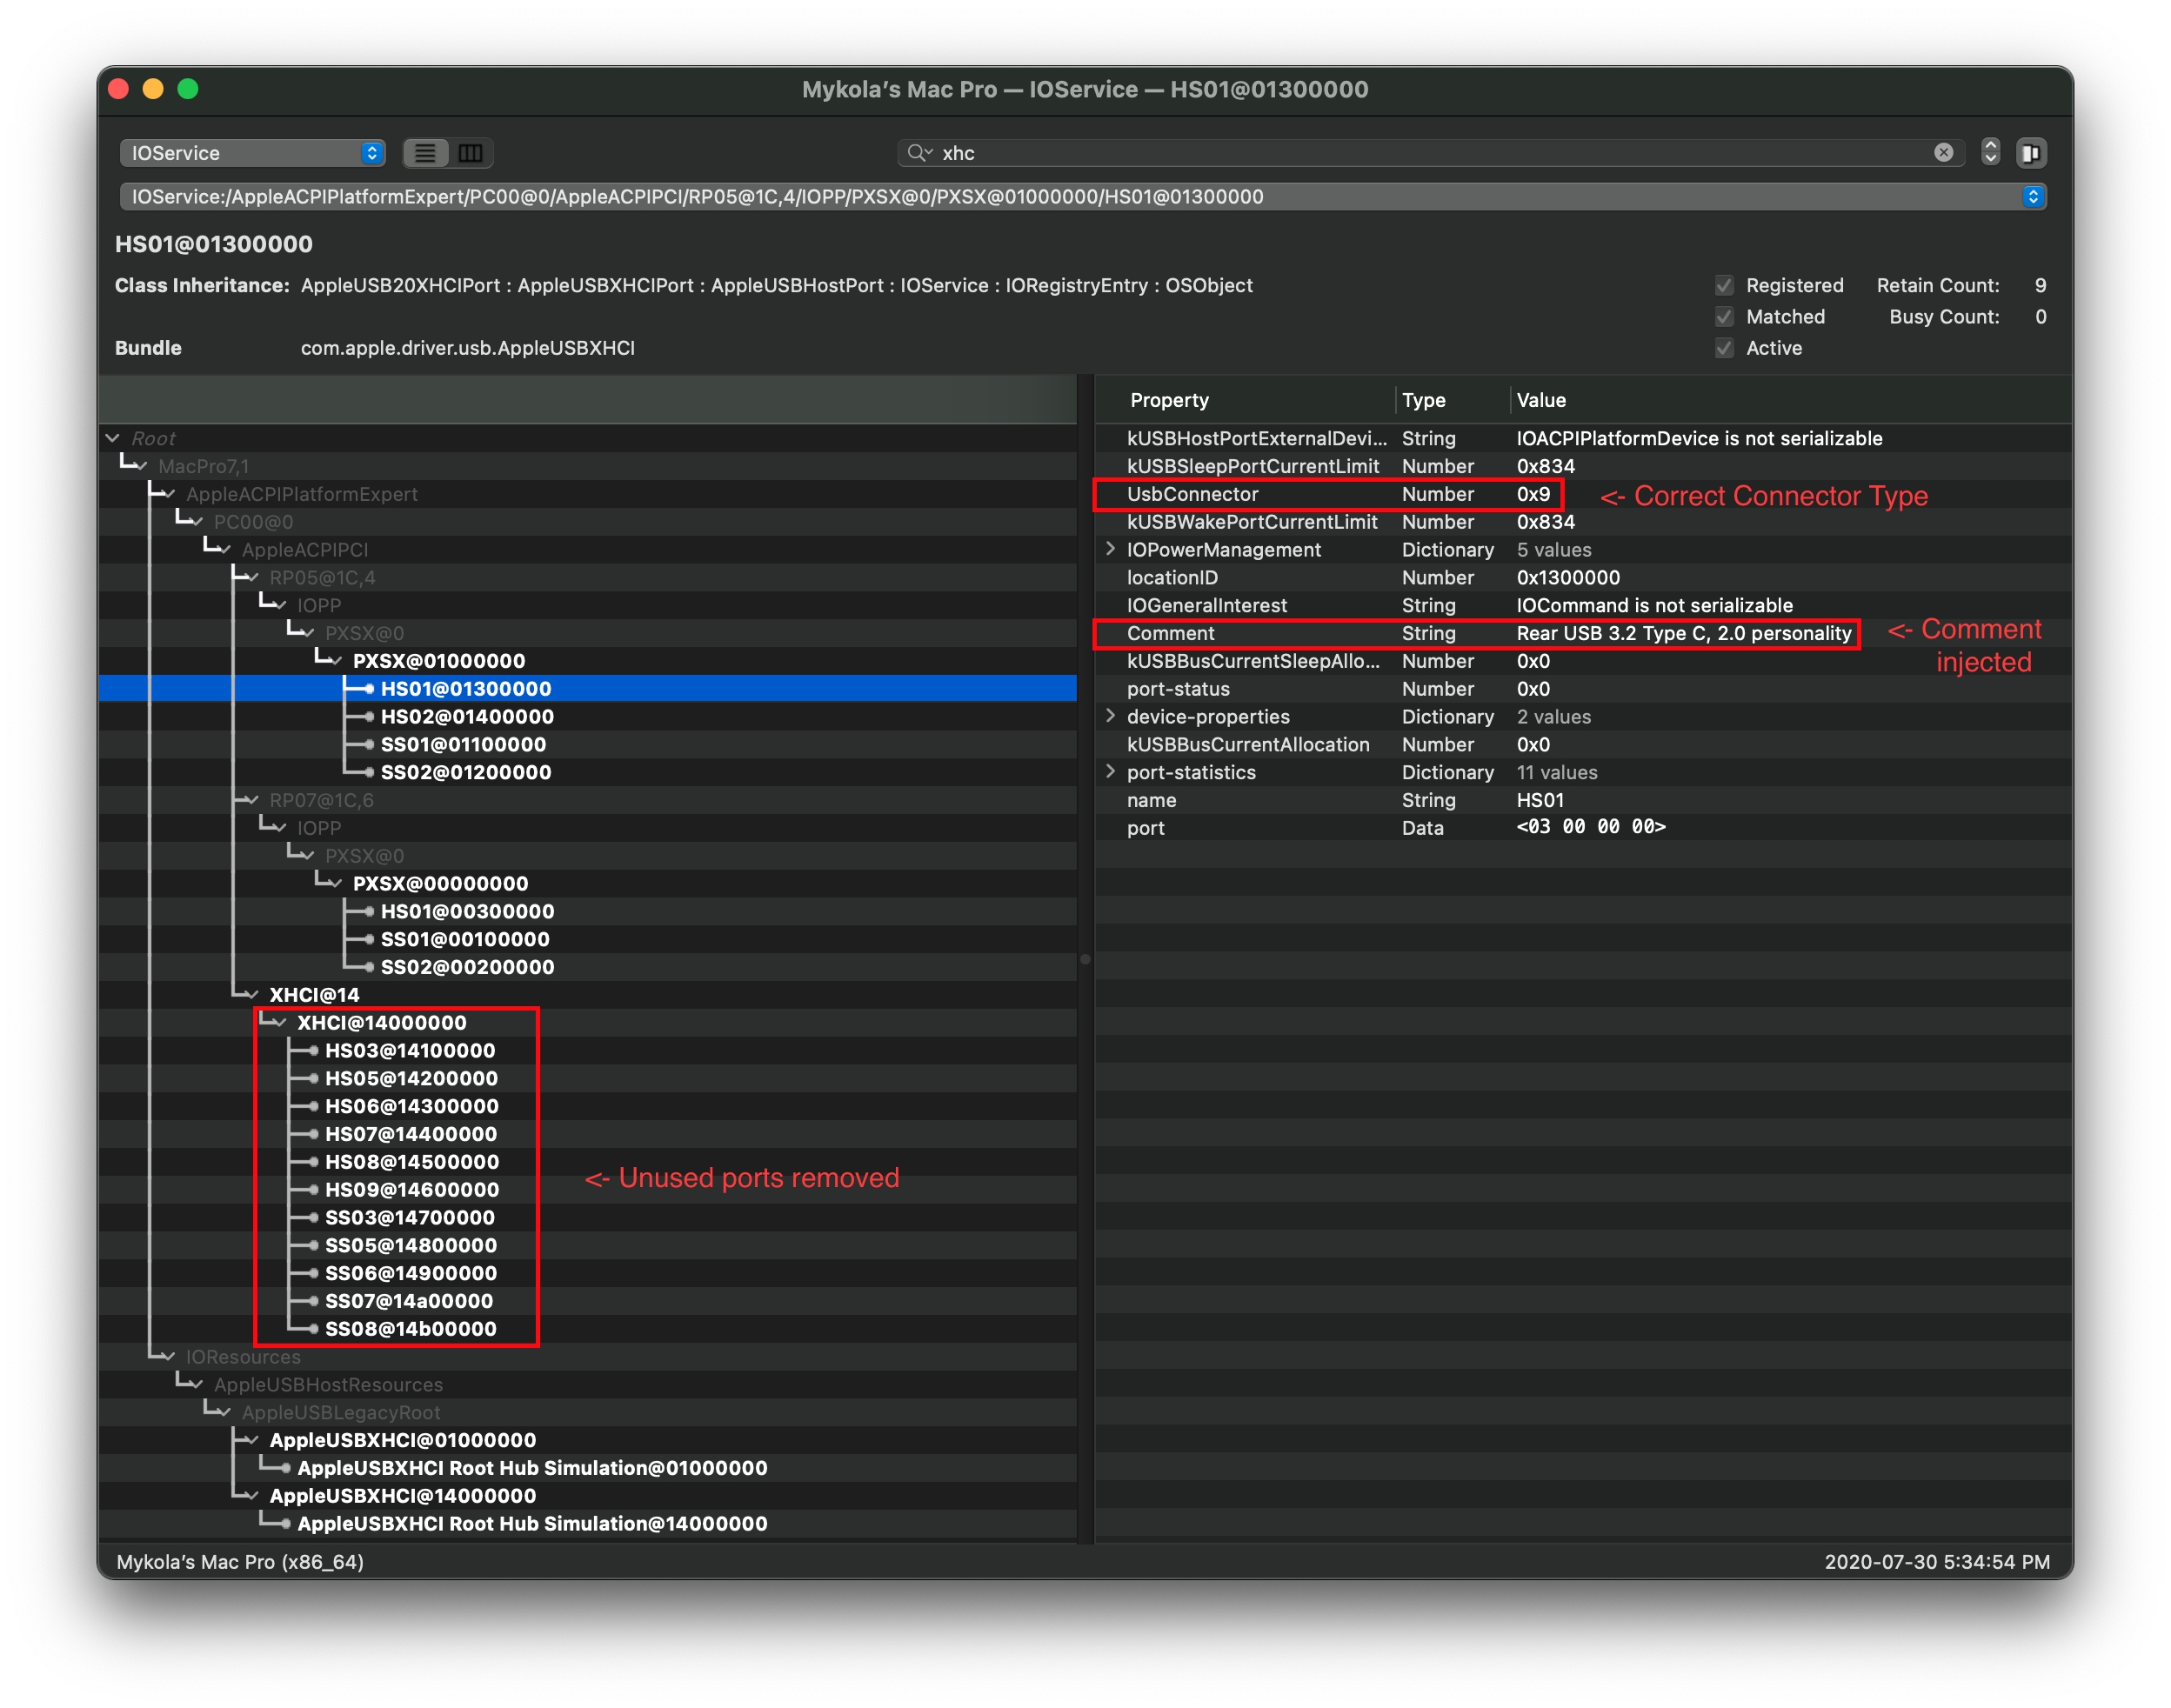
Task: Expand the IOPowerManagement dictionary row
Action: [x=1110, y=549]
